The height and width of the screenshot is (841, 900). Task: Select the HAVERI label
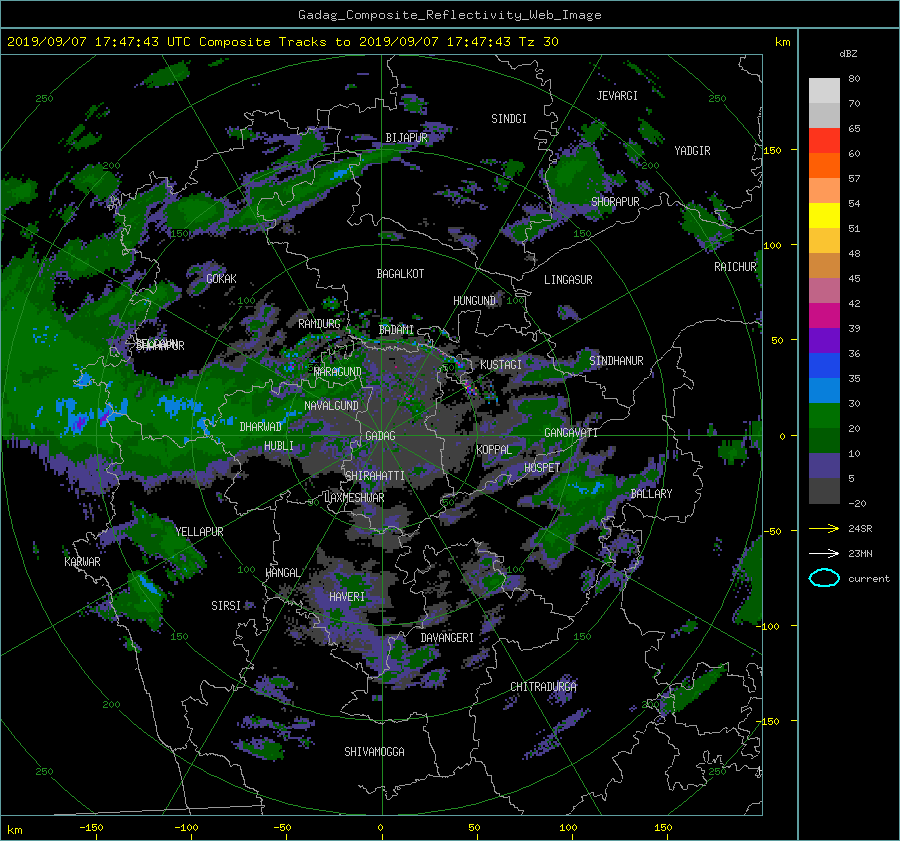click(x=347, y=597)
